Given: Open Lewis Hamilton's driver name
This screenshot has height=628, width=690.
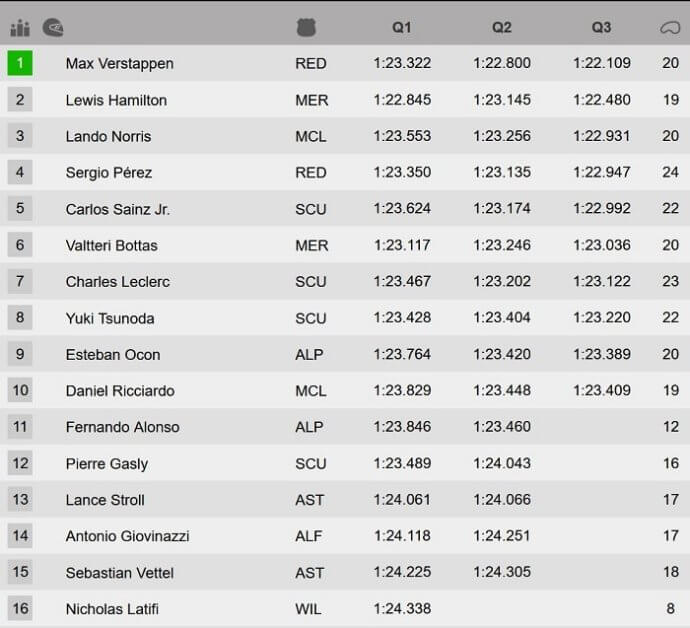Looking at the screenshot, I should (x=116, y=100).
